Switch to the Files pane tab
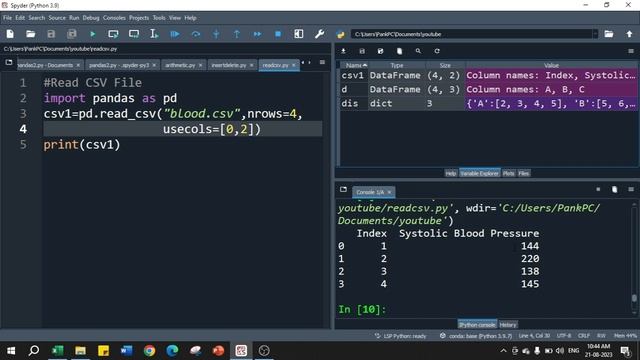Image resolution: width=640 pixels, height=360 pixels. [524, 173]
